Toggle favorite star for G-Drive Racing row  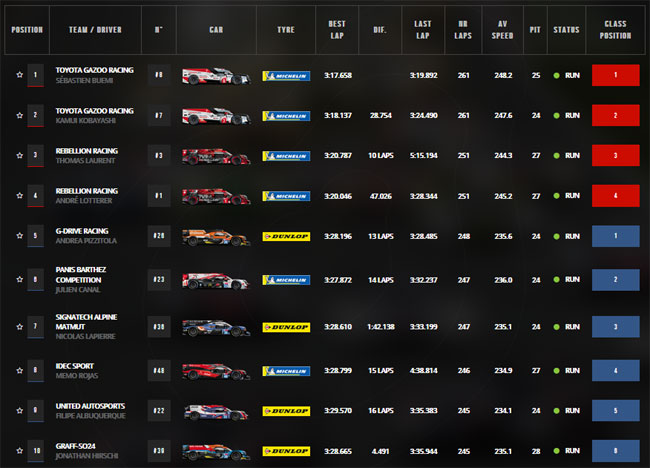point(19,235)
